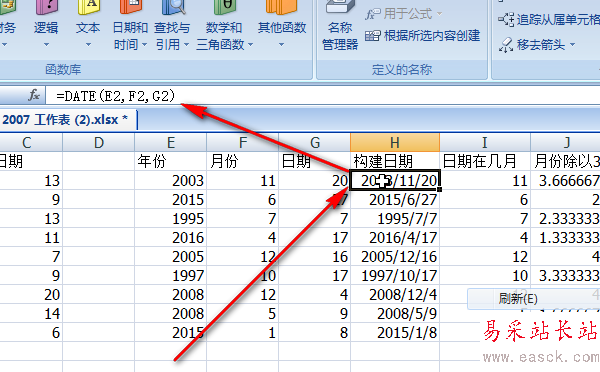This screenshot has width=600, height=372.
Task: Click the 月份 header cell
Action: [243, 162]
